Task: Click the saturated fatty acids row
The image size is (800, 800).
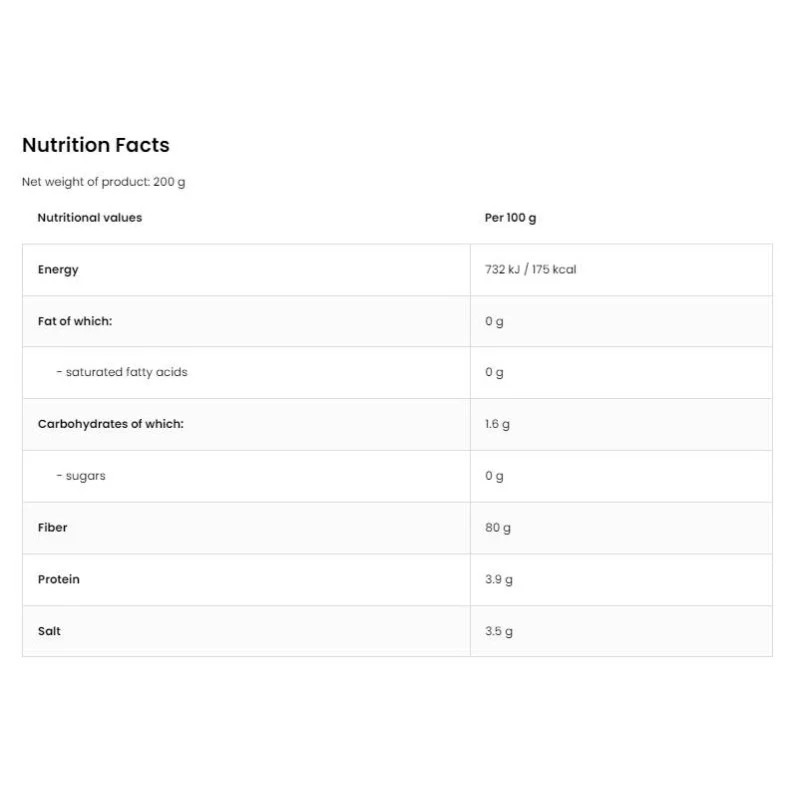Action: 122,372
